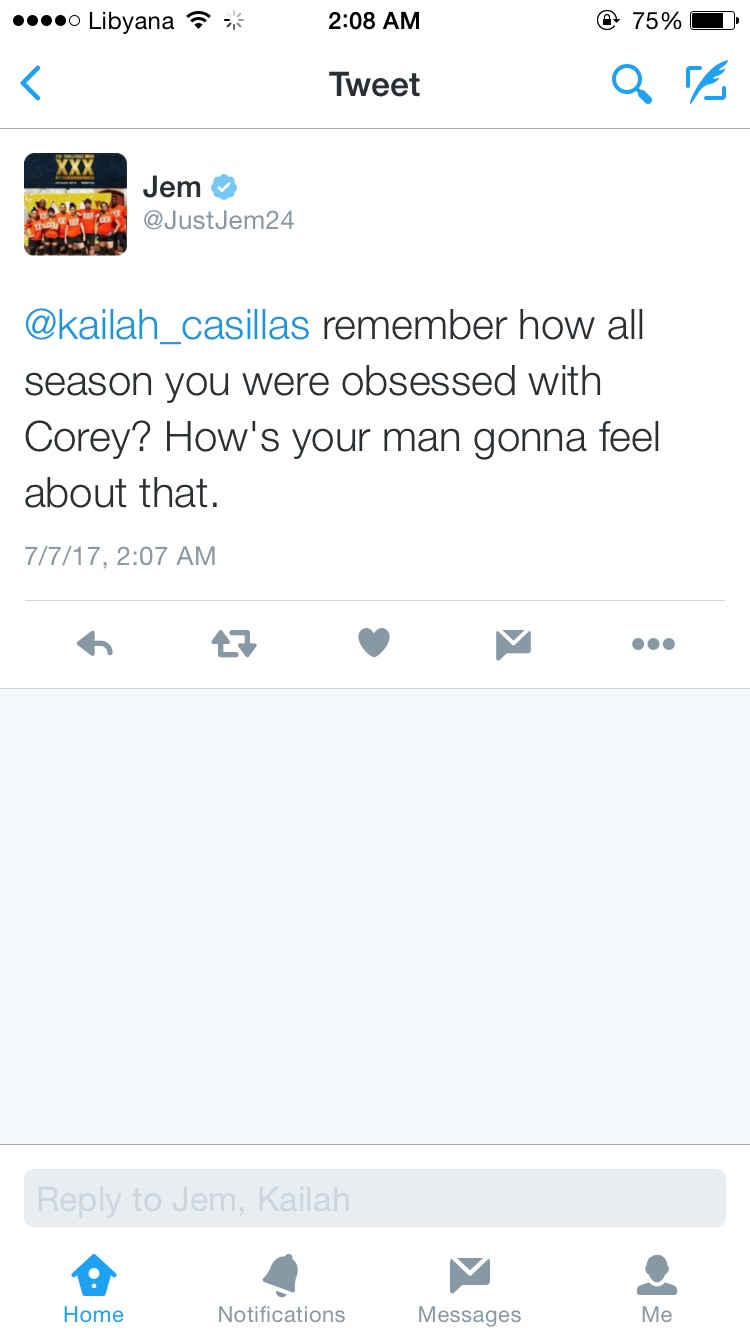Open the Notifications tab
Image resolution: width=750 pixels, height=1334 pixels.
click(281, 1290)
